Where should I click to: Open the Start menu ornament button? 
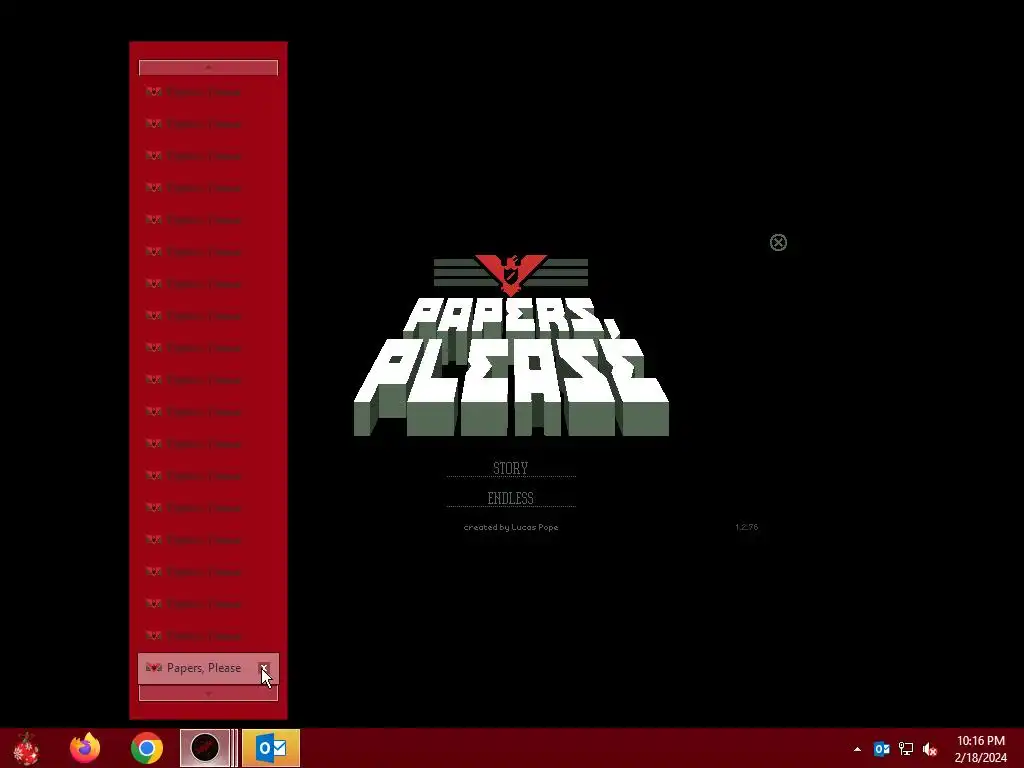coord(26,748)
